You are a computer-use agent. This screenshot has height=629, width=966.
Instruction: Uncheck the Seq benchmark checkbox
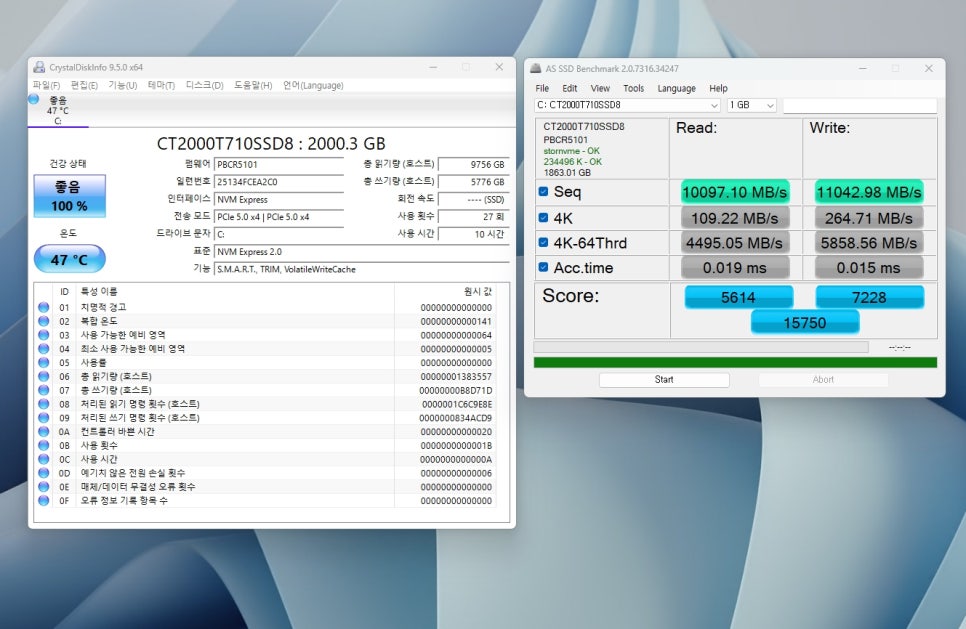click(543, 192)
